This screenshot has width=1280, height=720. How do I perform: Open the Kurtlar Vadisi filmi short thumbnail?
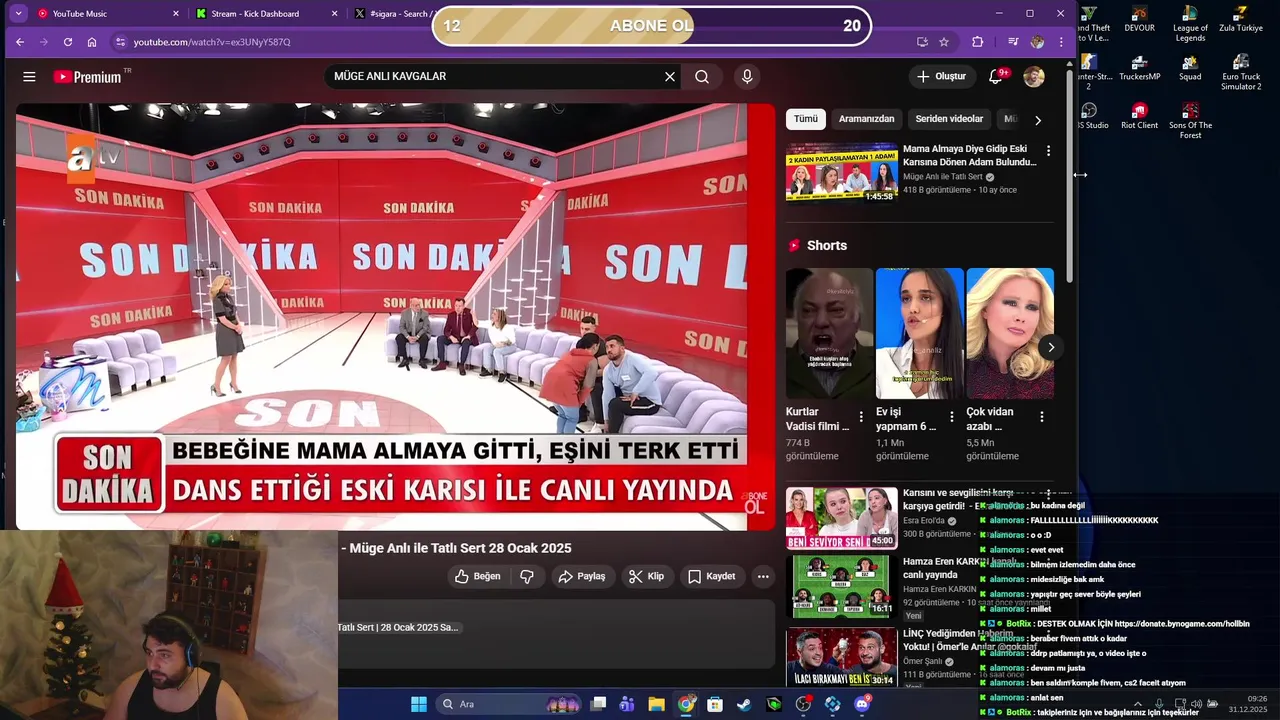(x=829, y=333)
